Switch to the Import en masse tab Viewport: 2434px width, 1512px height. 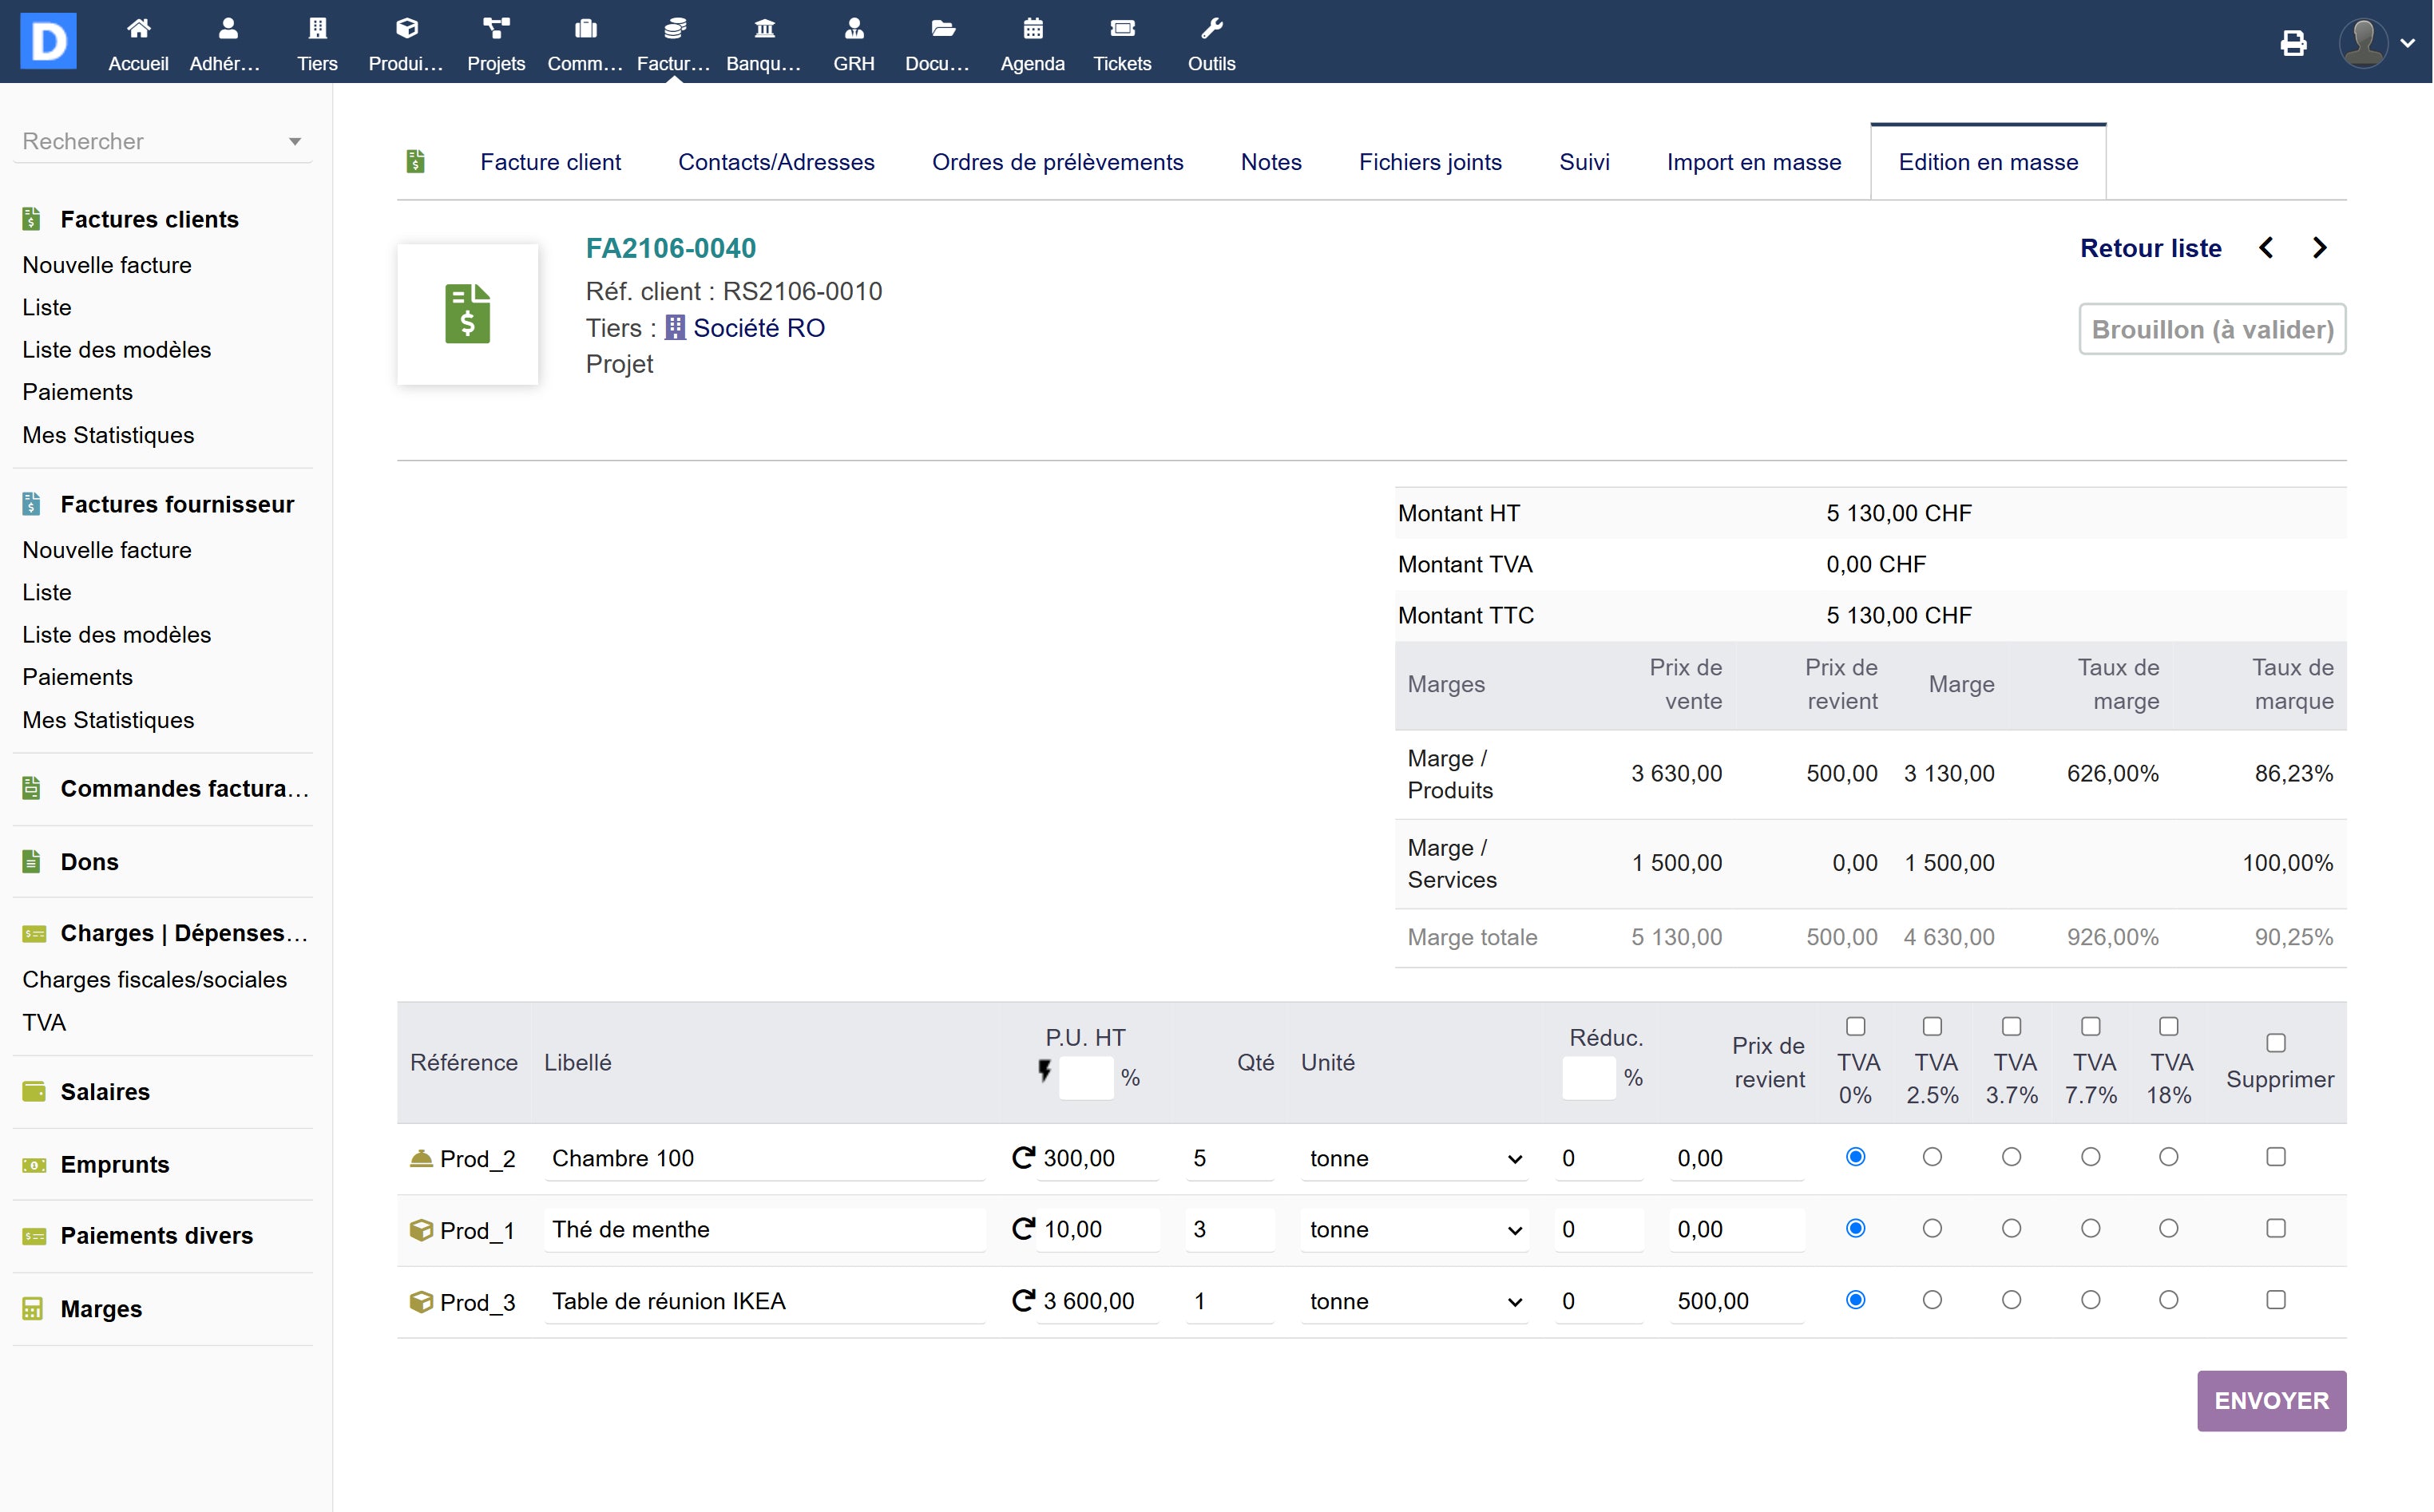pos(1753,162)
